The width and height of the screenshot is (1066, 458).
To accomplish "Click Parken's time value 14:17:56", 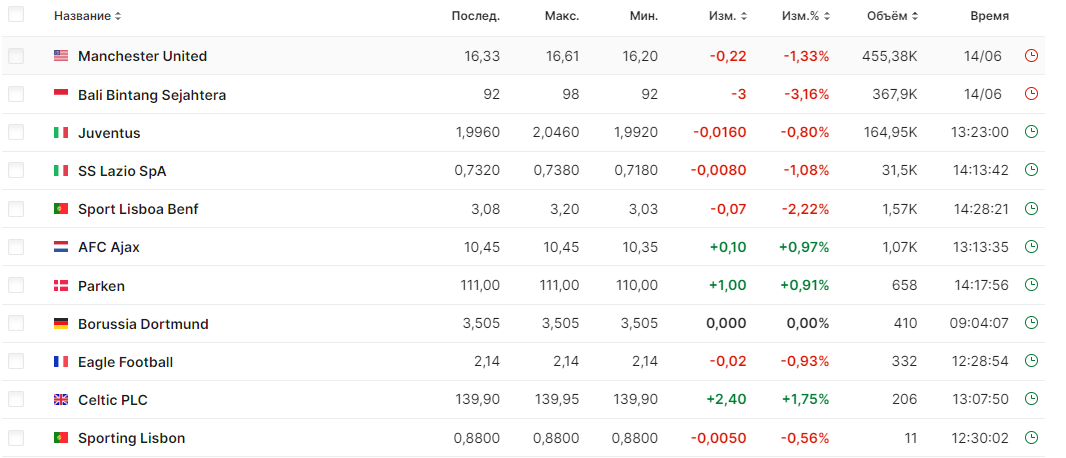I will [x=980, y=285].
